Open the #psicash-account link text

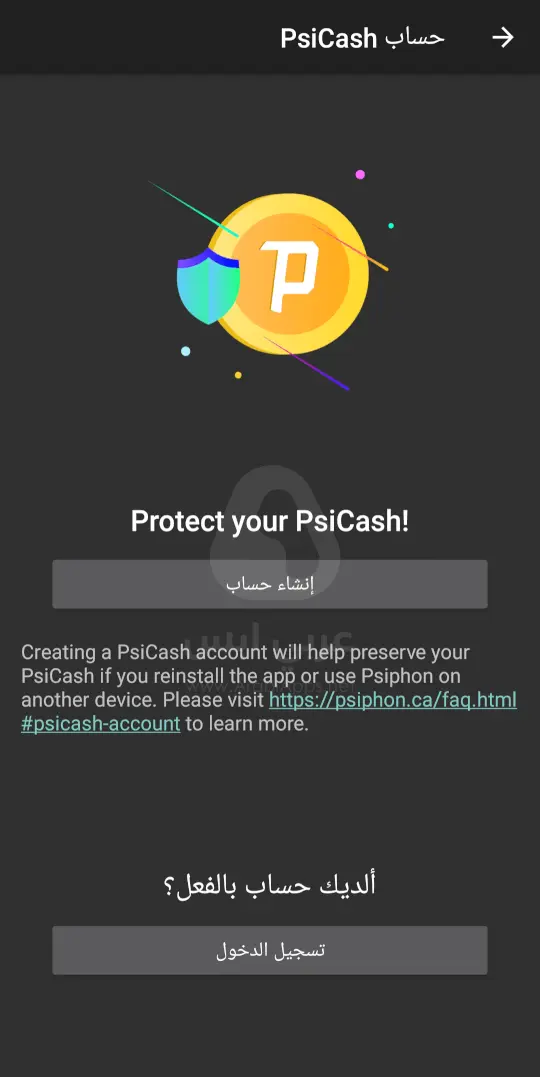[x=101, y=724]
